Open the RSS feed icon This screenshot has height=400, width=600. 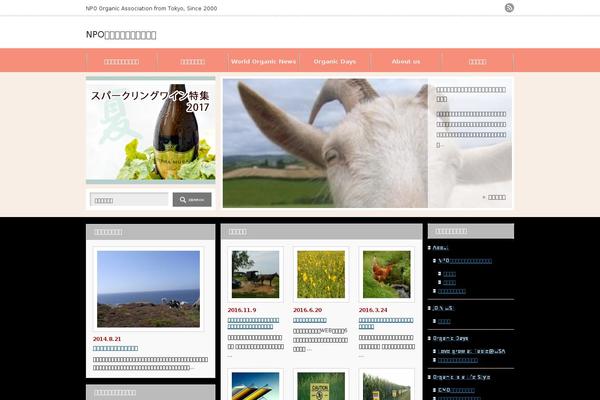pos(509,8)
